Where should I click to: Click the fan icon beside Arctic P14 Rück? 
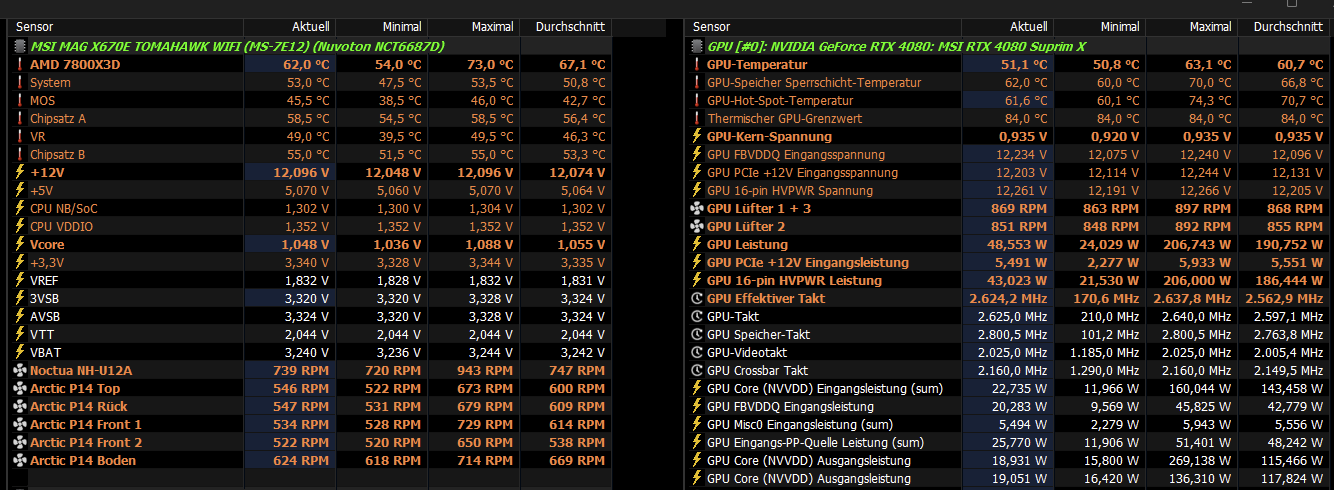19,406
